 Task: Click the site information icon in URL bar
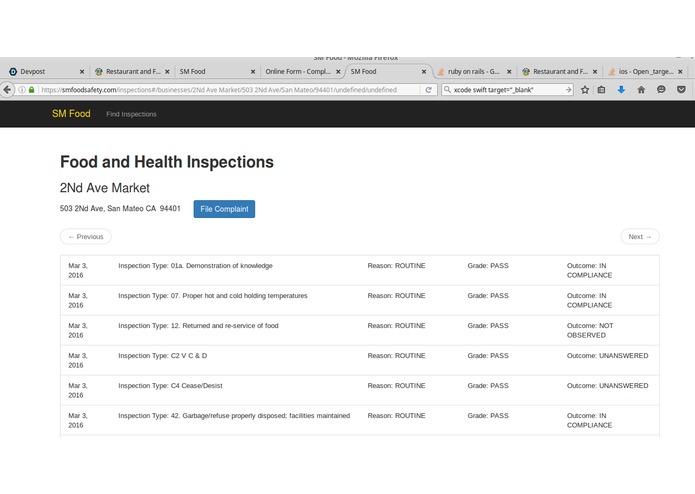[x=22, y=90]
